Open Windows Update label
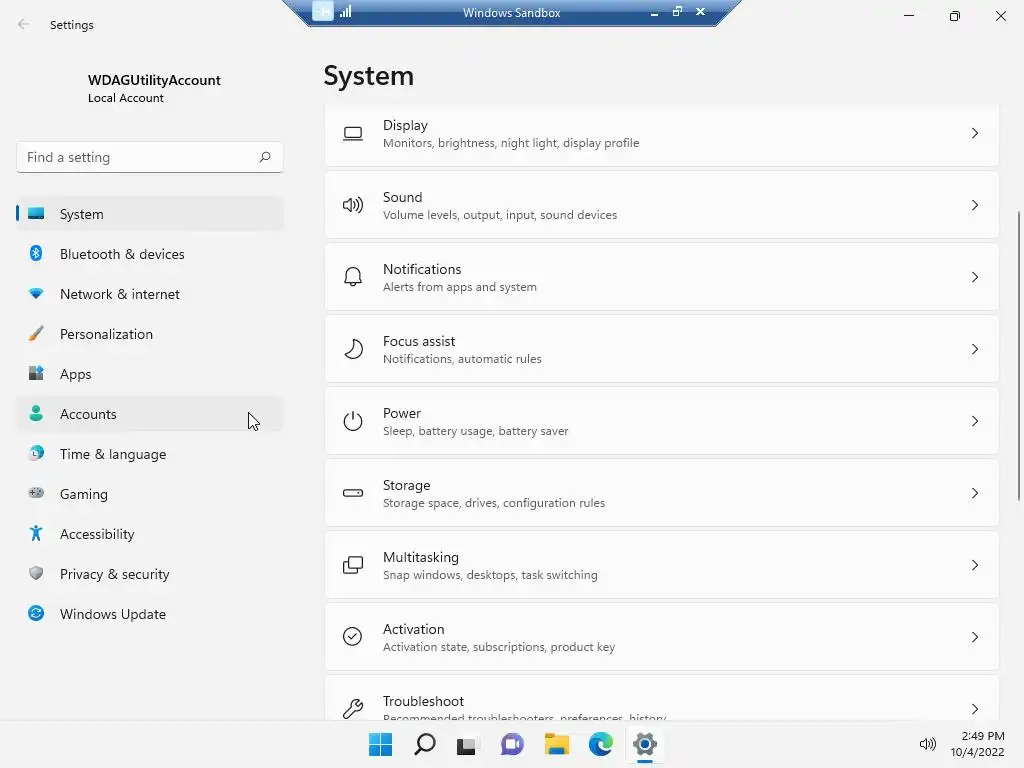Image resolution: width=1024 pixels, height=768 pixels. [x=113, y=614]
